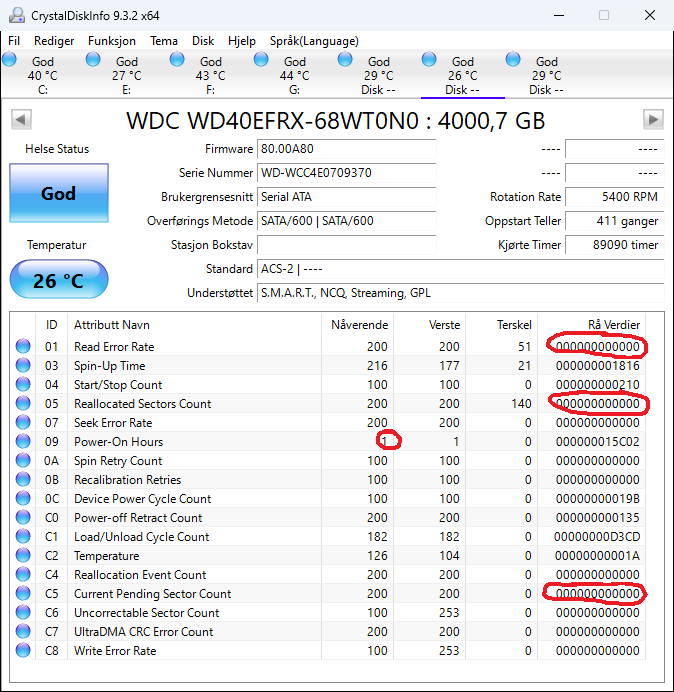The height and width of the screenshot is (692, 674).
Task: Open the Hjelp menu
Action: (x=242, y=41)
